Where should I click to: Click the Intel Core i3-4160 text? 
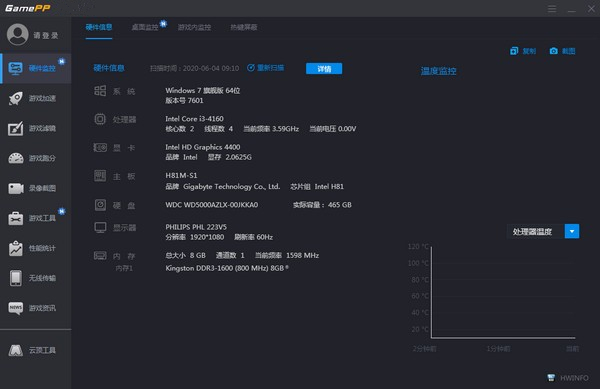pyautogui.click(x=194, y=119)
